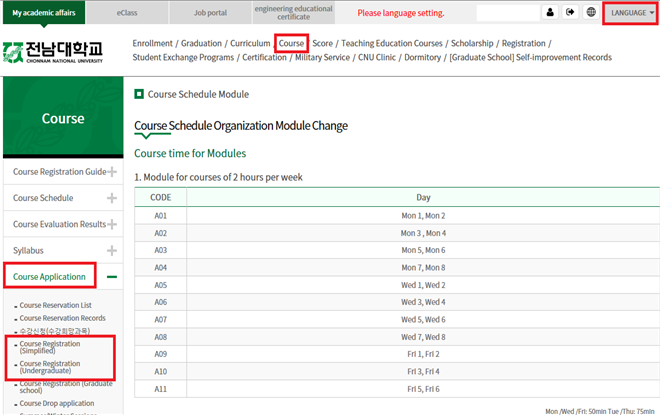Open the CNU Clinic menu
660x419 pixels.
[x=377, y=57]
